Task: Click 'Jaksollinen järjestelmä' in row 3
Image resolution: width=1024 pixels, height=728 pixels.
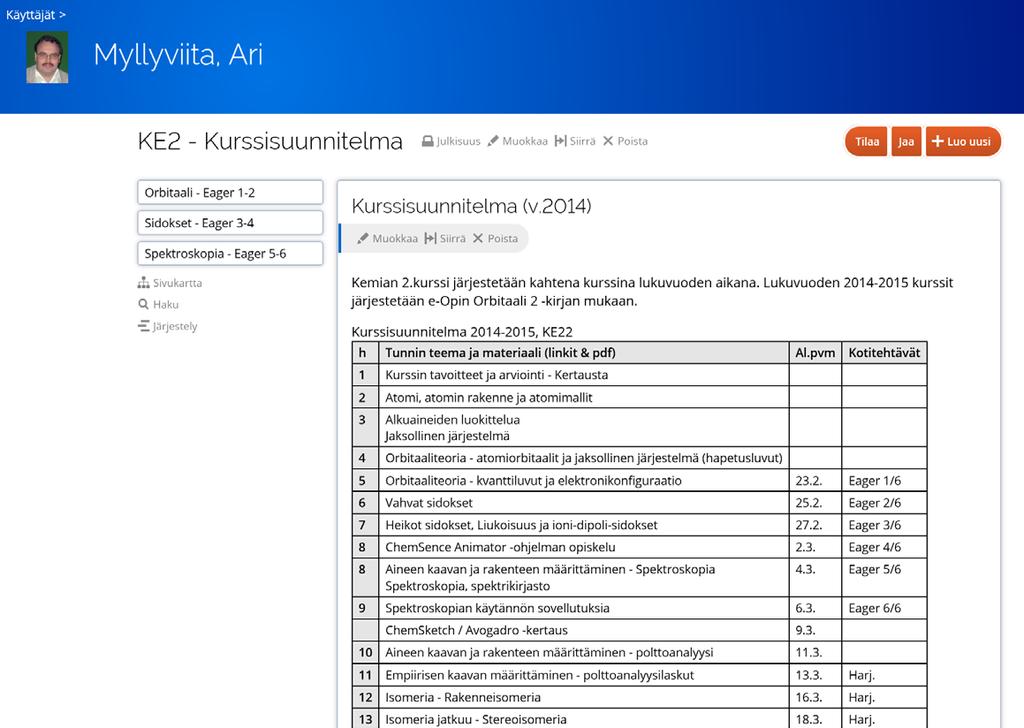Action: [447, 436]
